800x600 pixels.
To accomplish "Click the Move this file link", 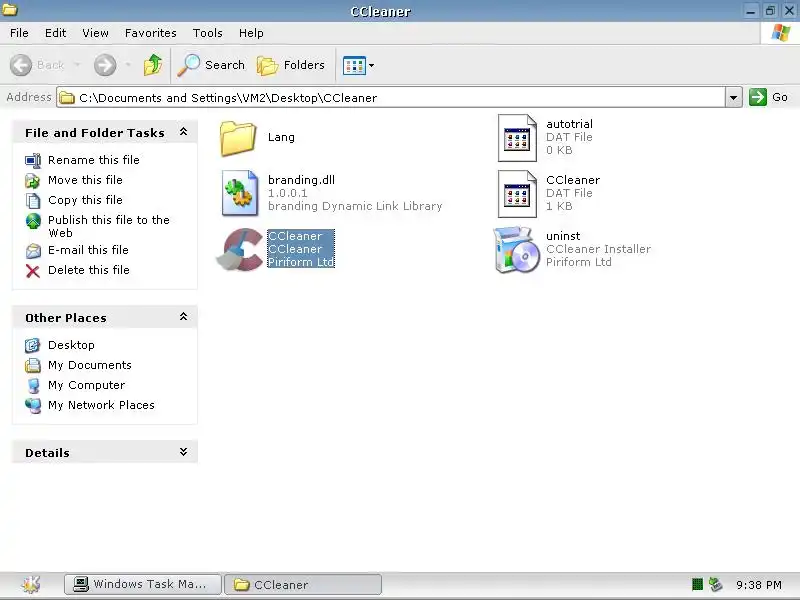I will tap(85, 180).
